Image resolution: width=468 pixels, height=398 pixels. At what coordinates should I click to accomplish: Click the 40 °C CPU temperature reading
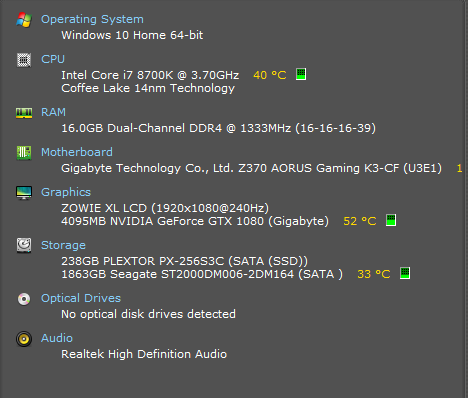click(x=270, y=75)
